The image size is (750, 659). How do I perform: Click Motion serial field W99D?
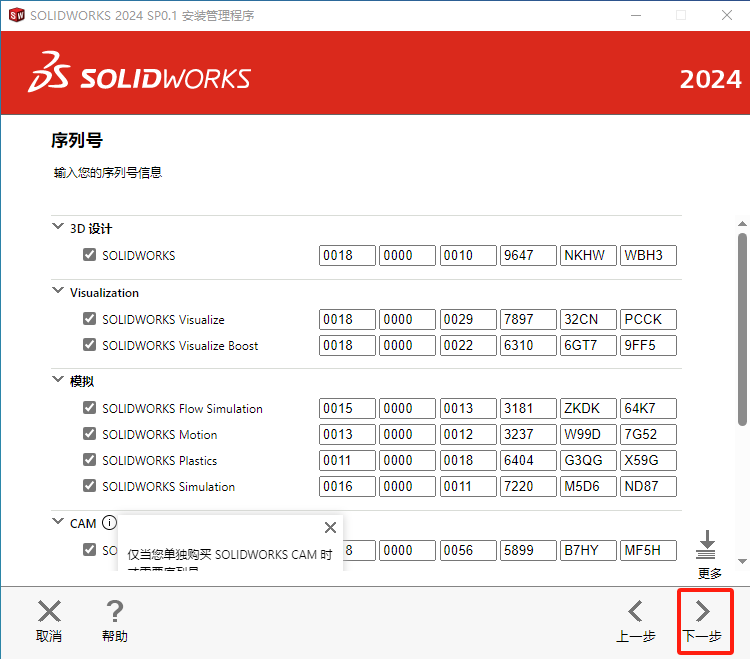tap(588, 434)
